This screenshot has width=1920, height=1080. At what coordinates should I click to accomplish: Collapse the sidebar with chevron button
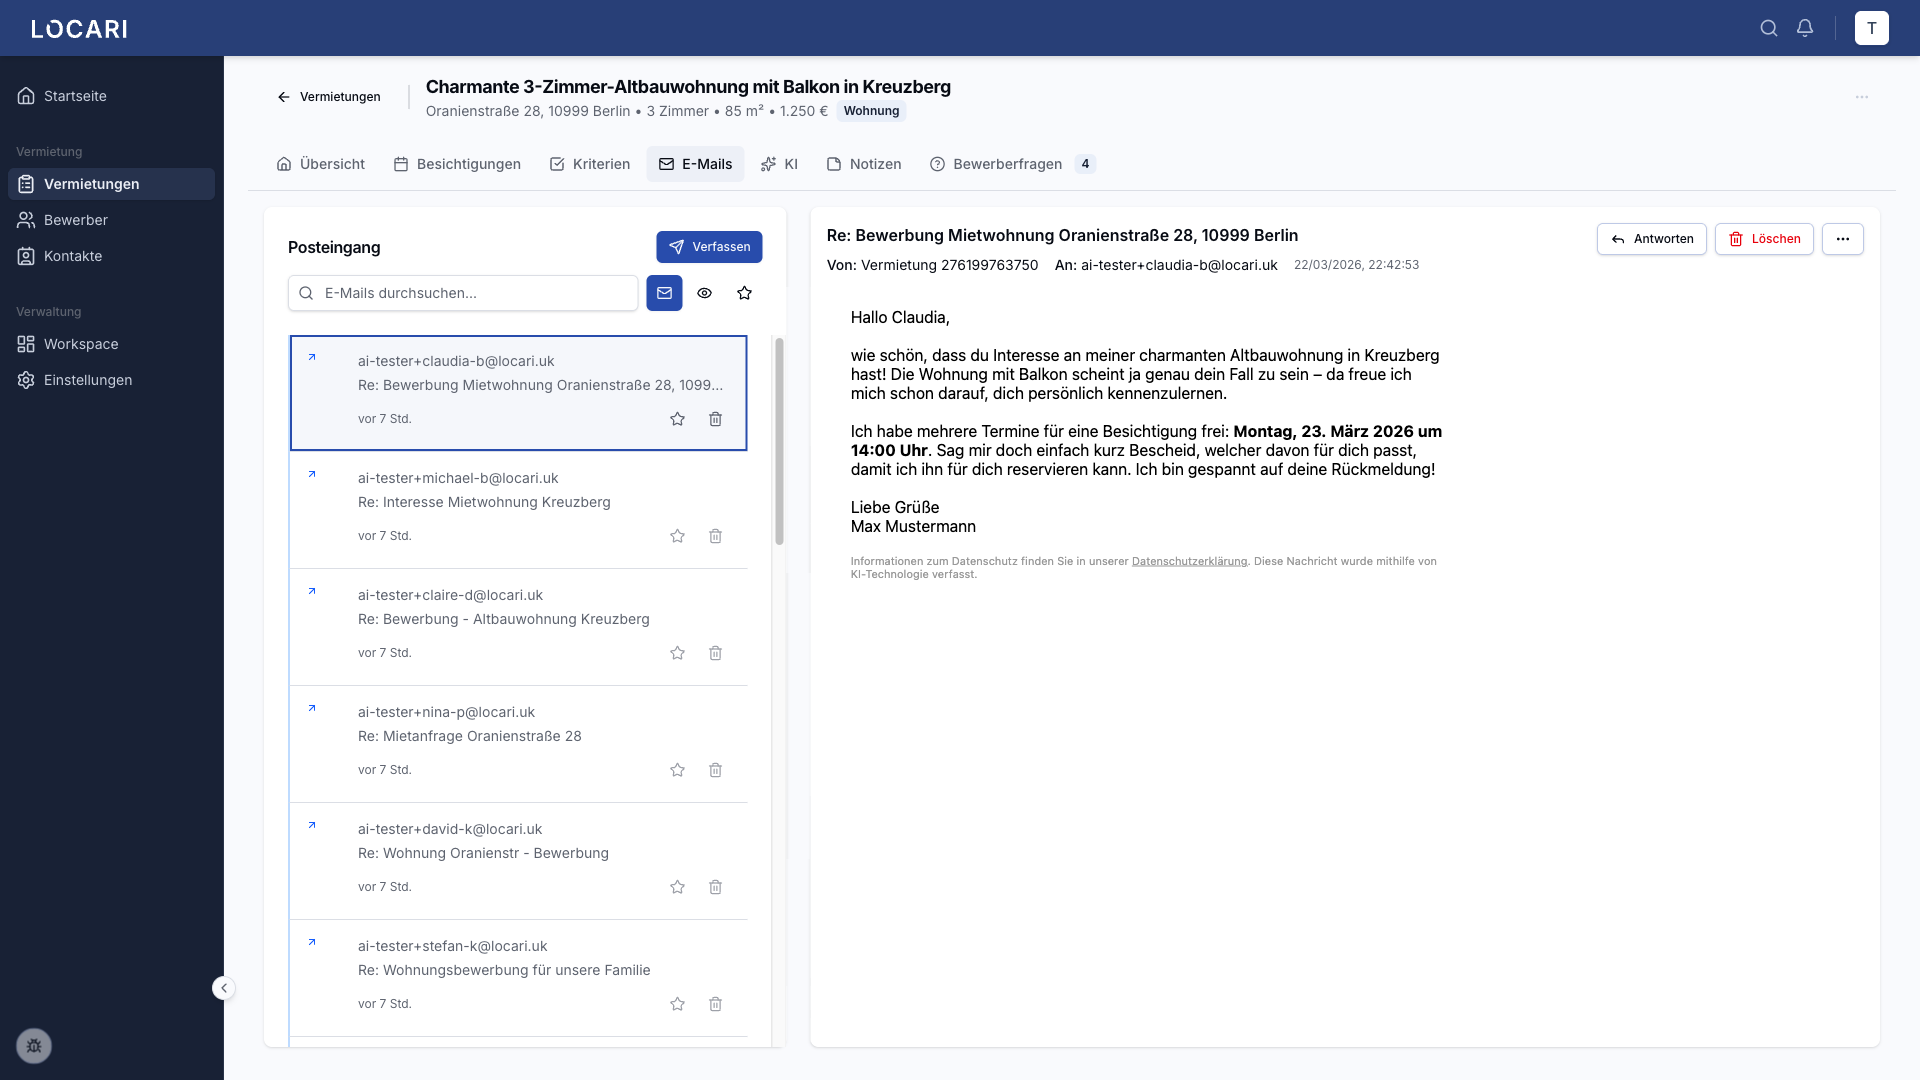point(224,988)
